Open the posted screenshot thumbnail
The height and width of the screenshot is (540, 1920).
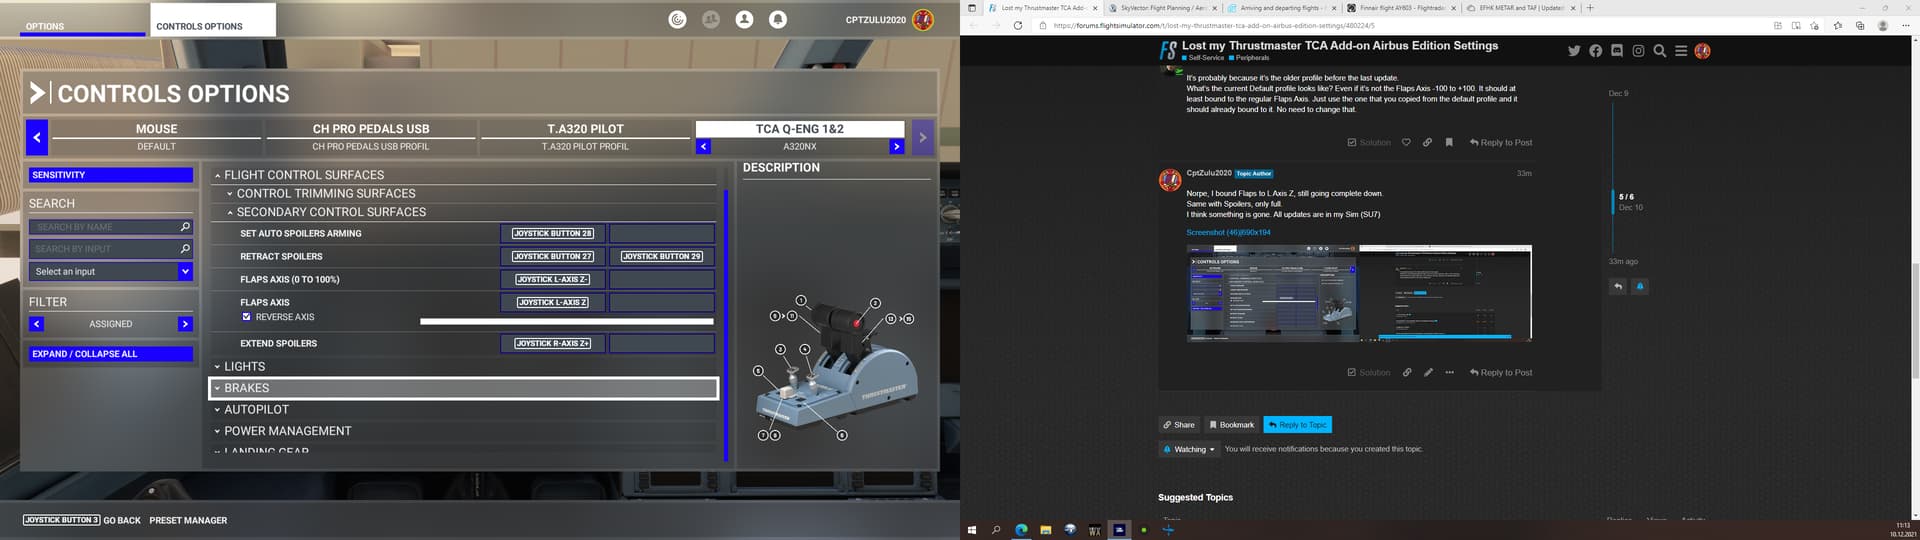click(1359, 294)
